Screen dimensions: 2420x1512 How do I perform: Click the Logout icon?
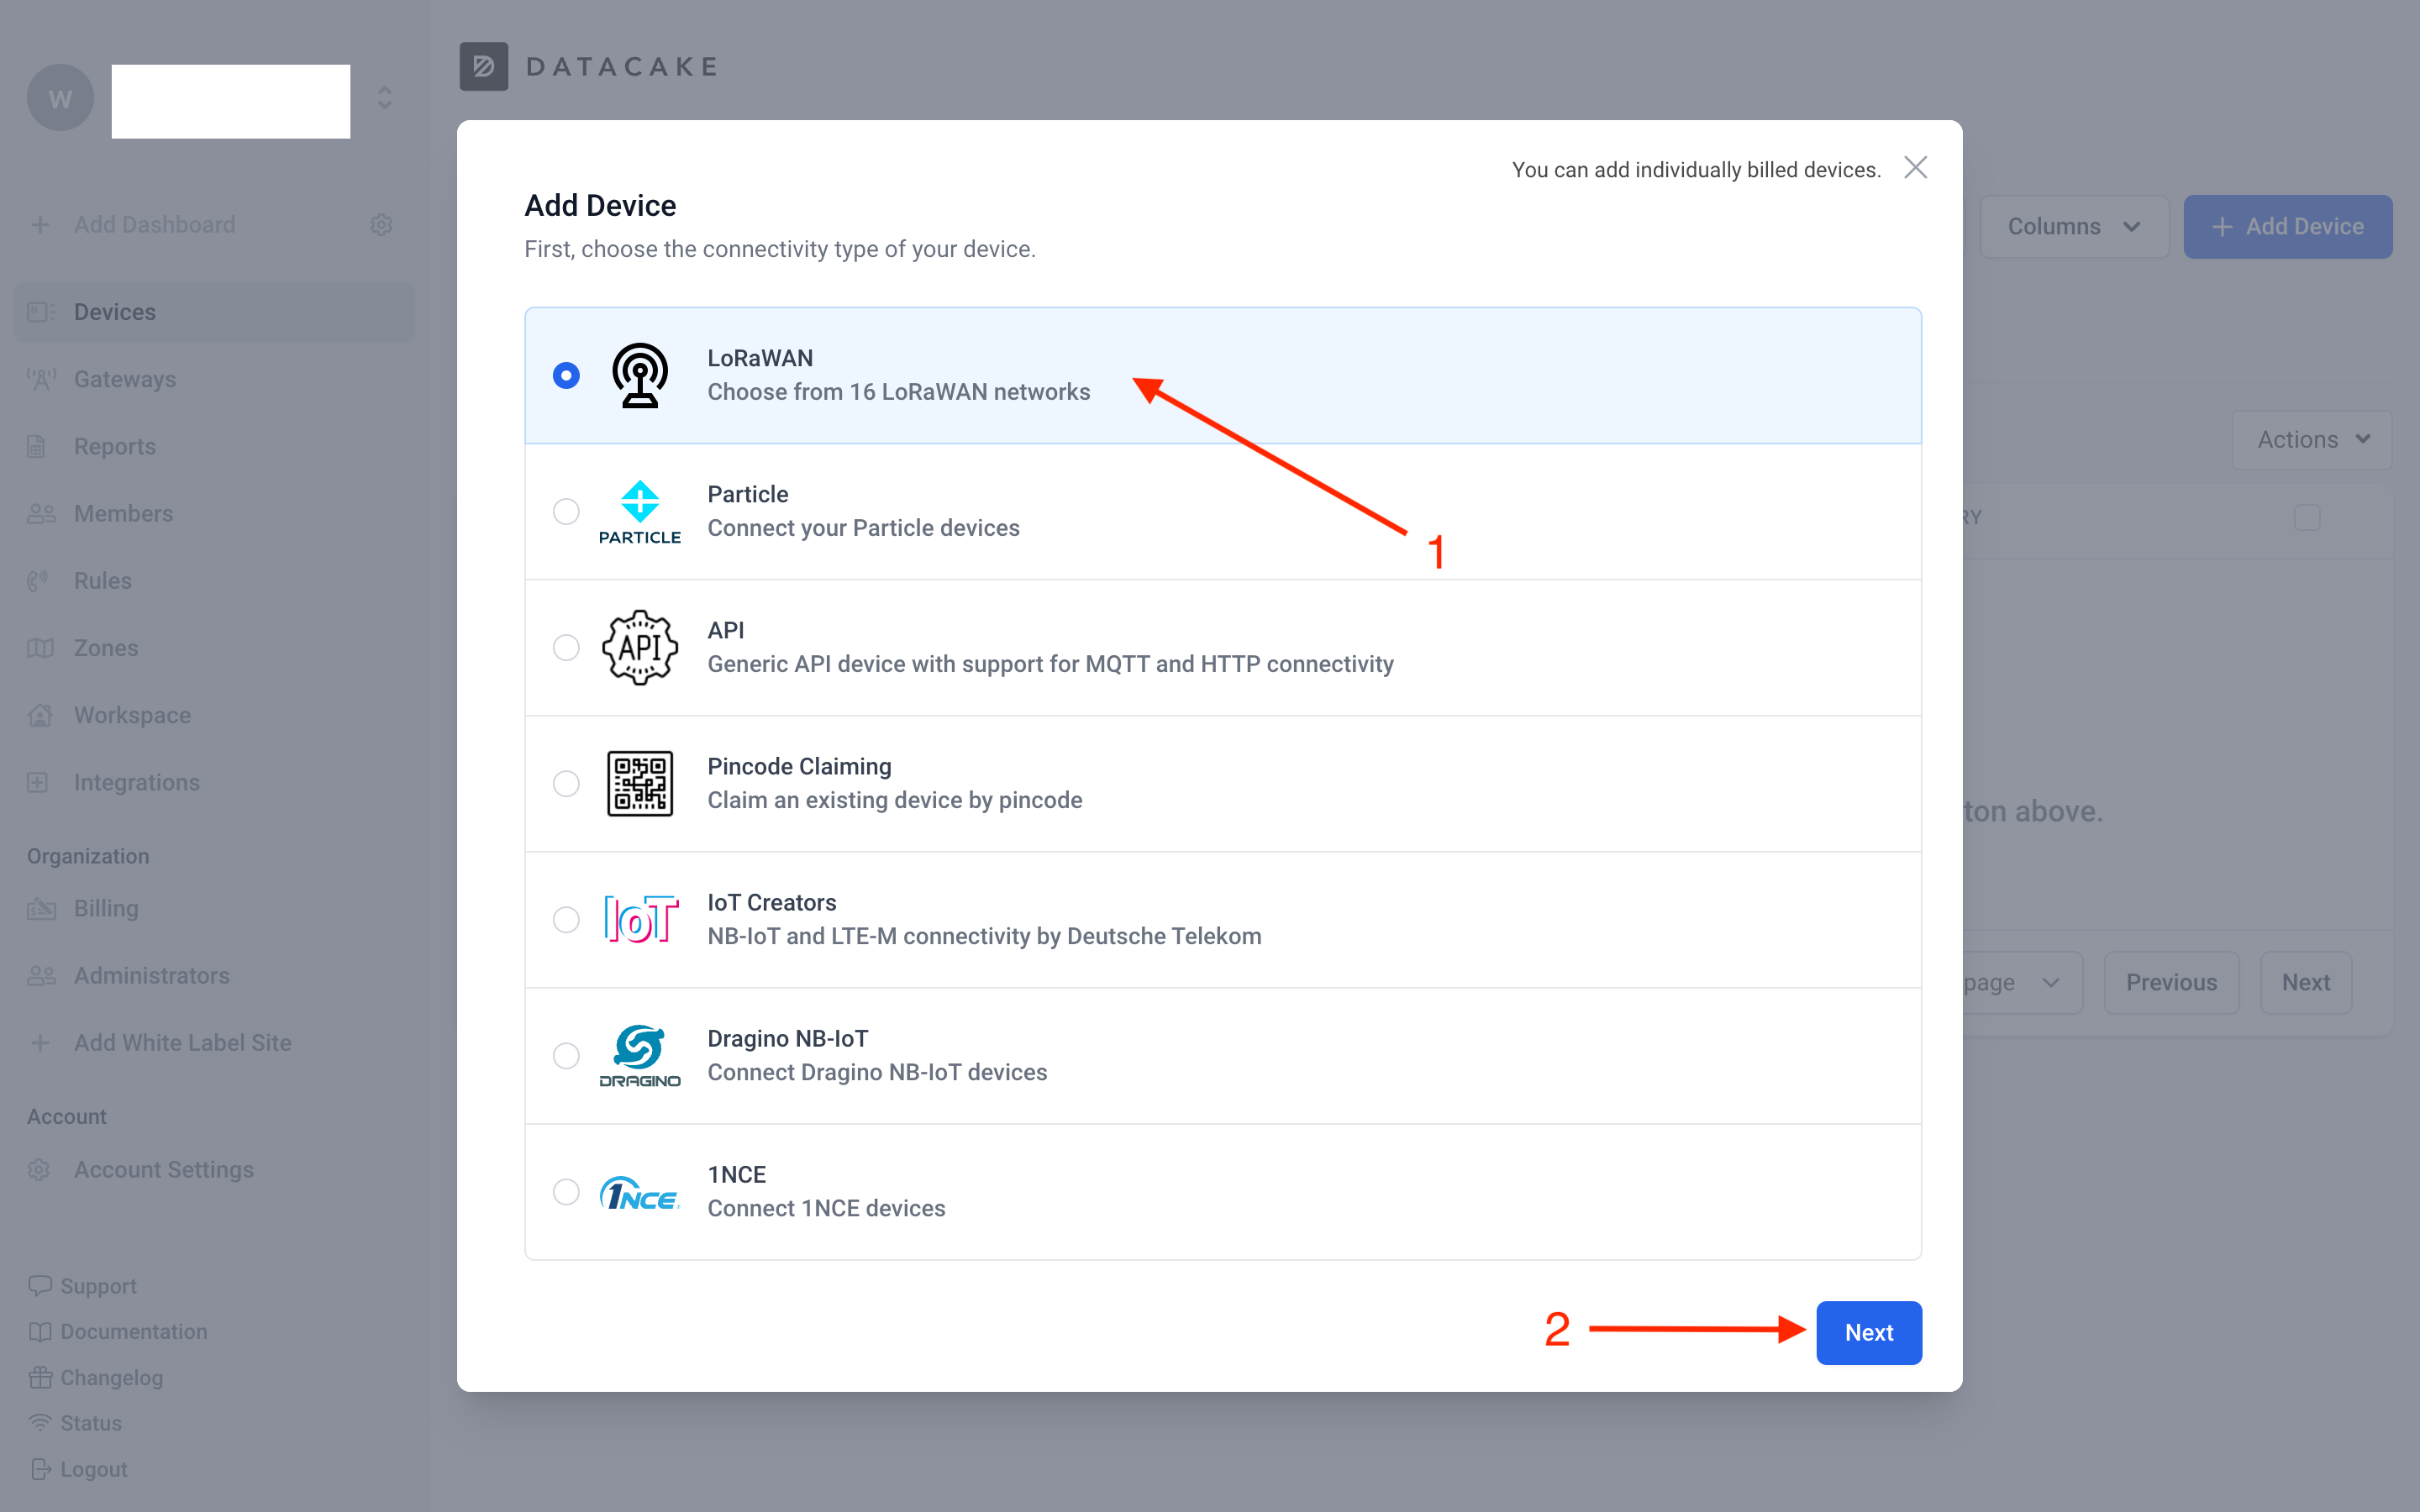pyautogui.click(x=40, y=1468)
